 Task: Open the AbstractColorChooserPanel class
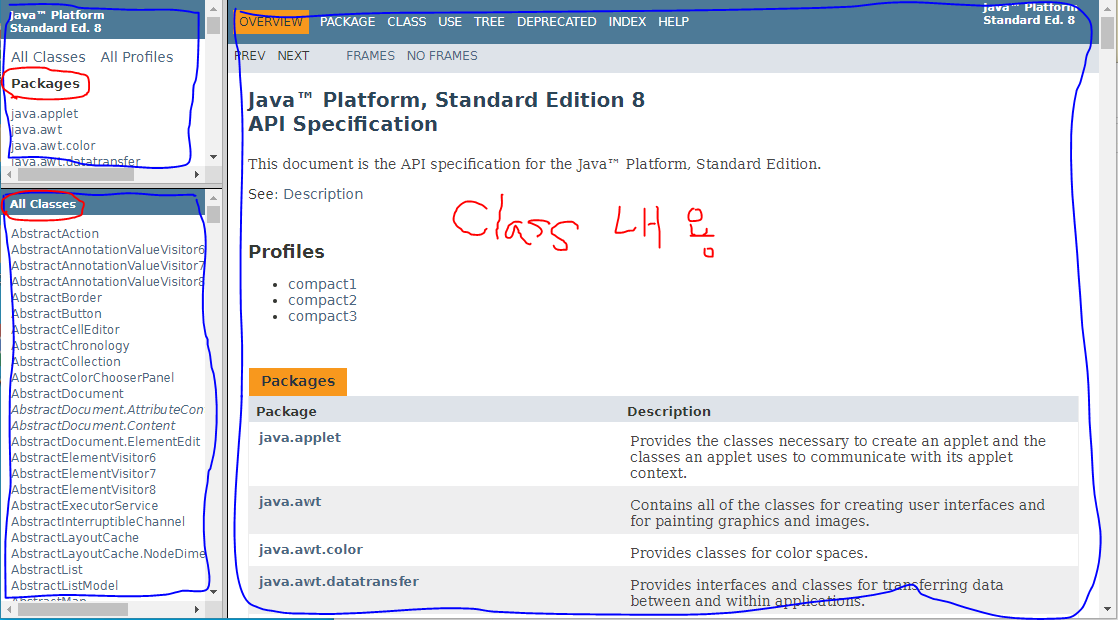click(x=92, y=378)
